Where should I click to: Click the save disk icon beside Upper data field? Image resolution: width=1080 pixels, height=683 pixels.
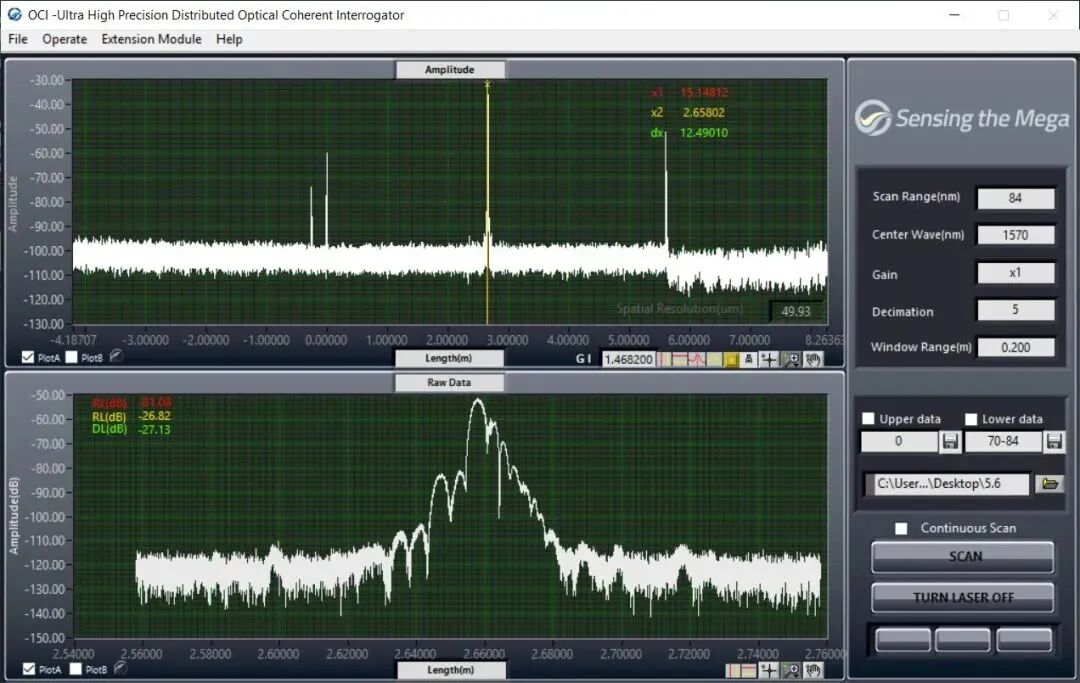pyautogui.click(x=951, y=441)
